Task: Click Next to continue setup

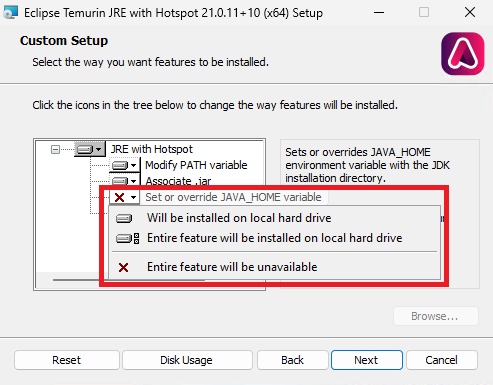Action: click(x=366, y=360)
